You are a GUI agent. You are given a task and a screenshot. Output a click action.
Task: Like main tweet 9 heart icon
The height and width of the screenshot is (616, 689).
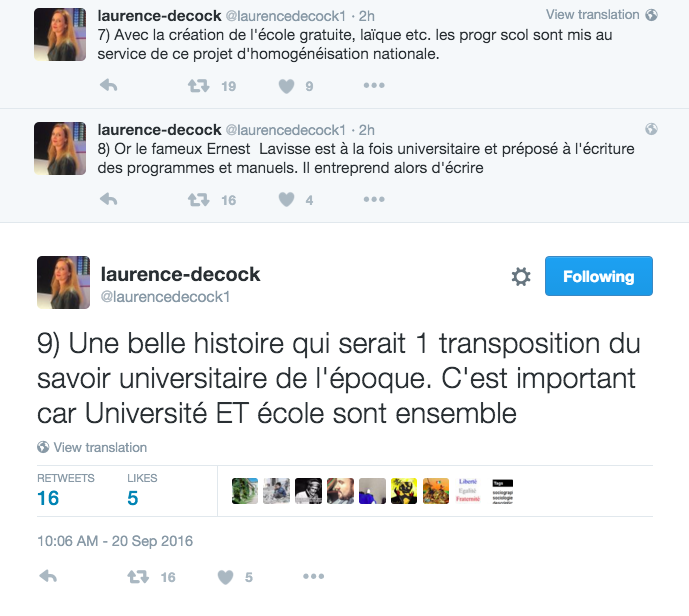click(x=226, y=577)
